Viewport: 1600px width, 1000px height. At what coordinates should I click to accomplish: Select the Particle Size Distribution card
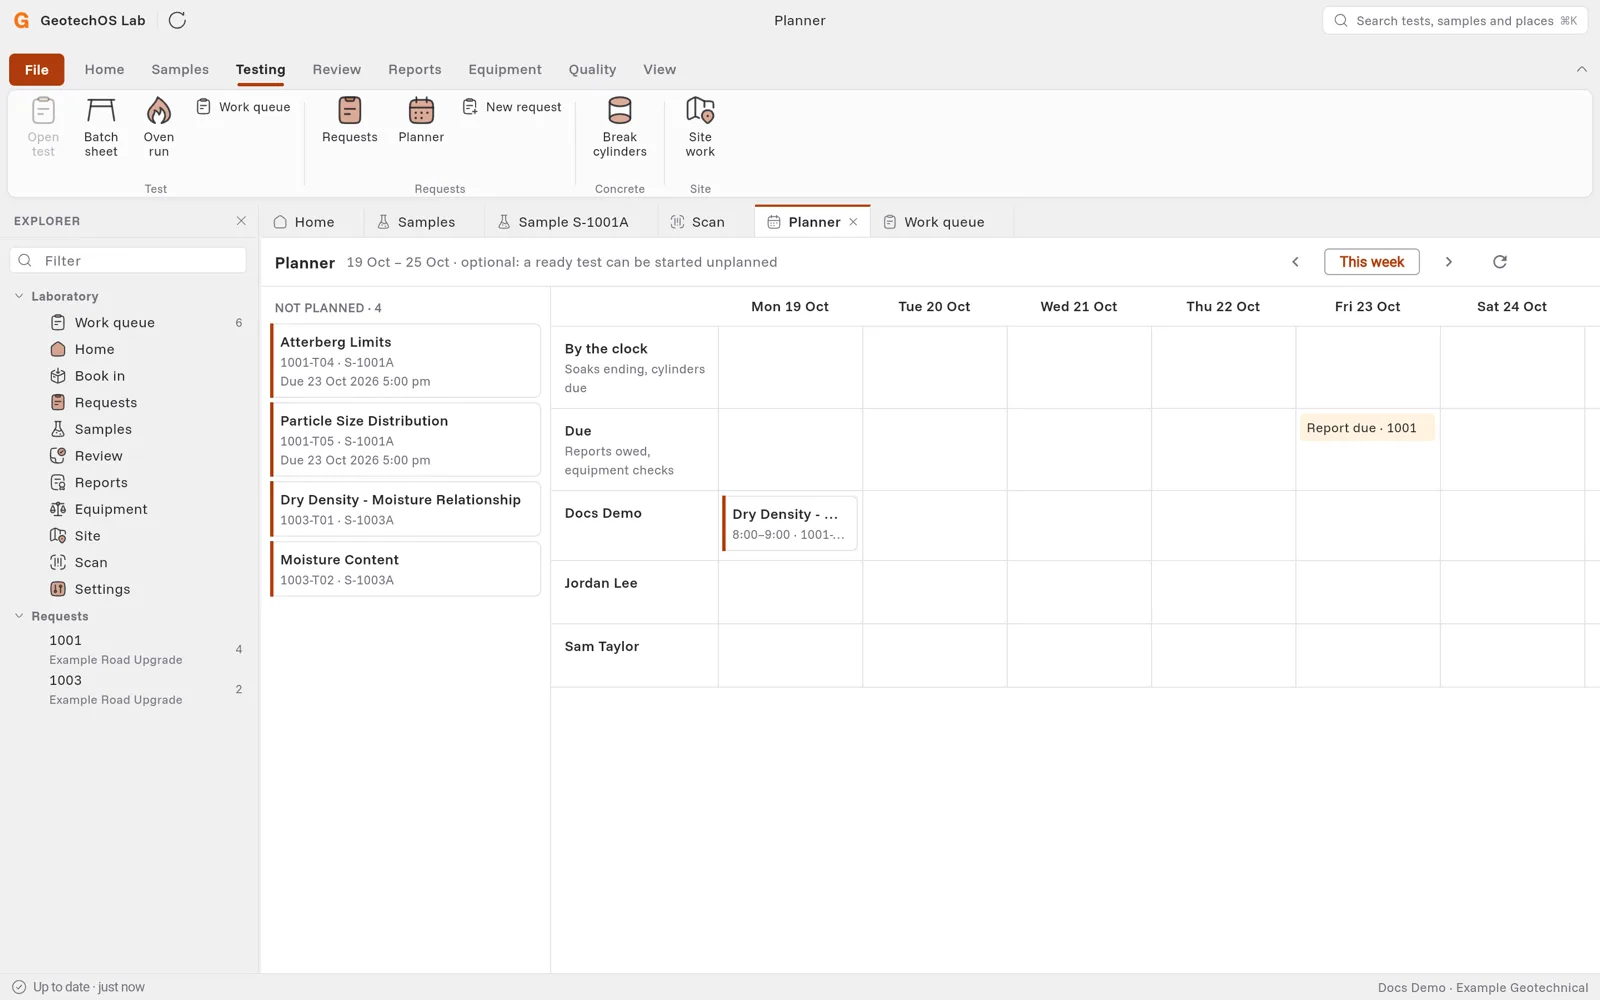coord(405,440)
